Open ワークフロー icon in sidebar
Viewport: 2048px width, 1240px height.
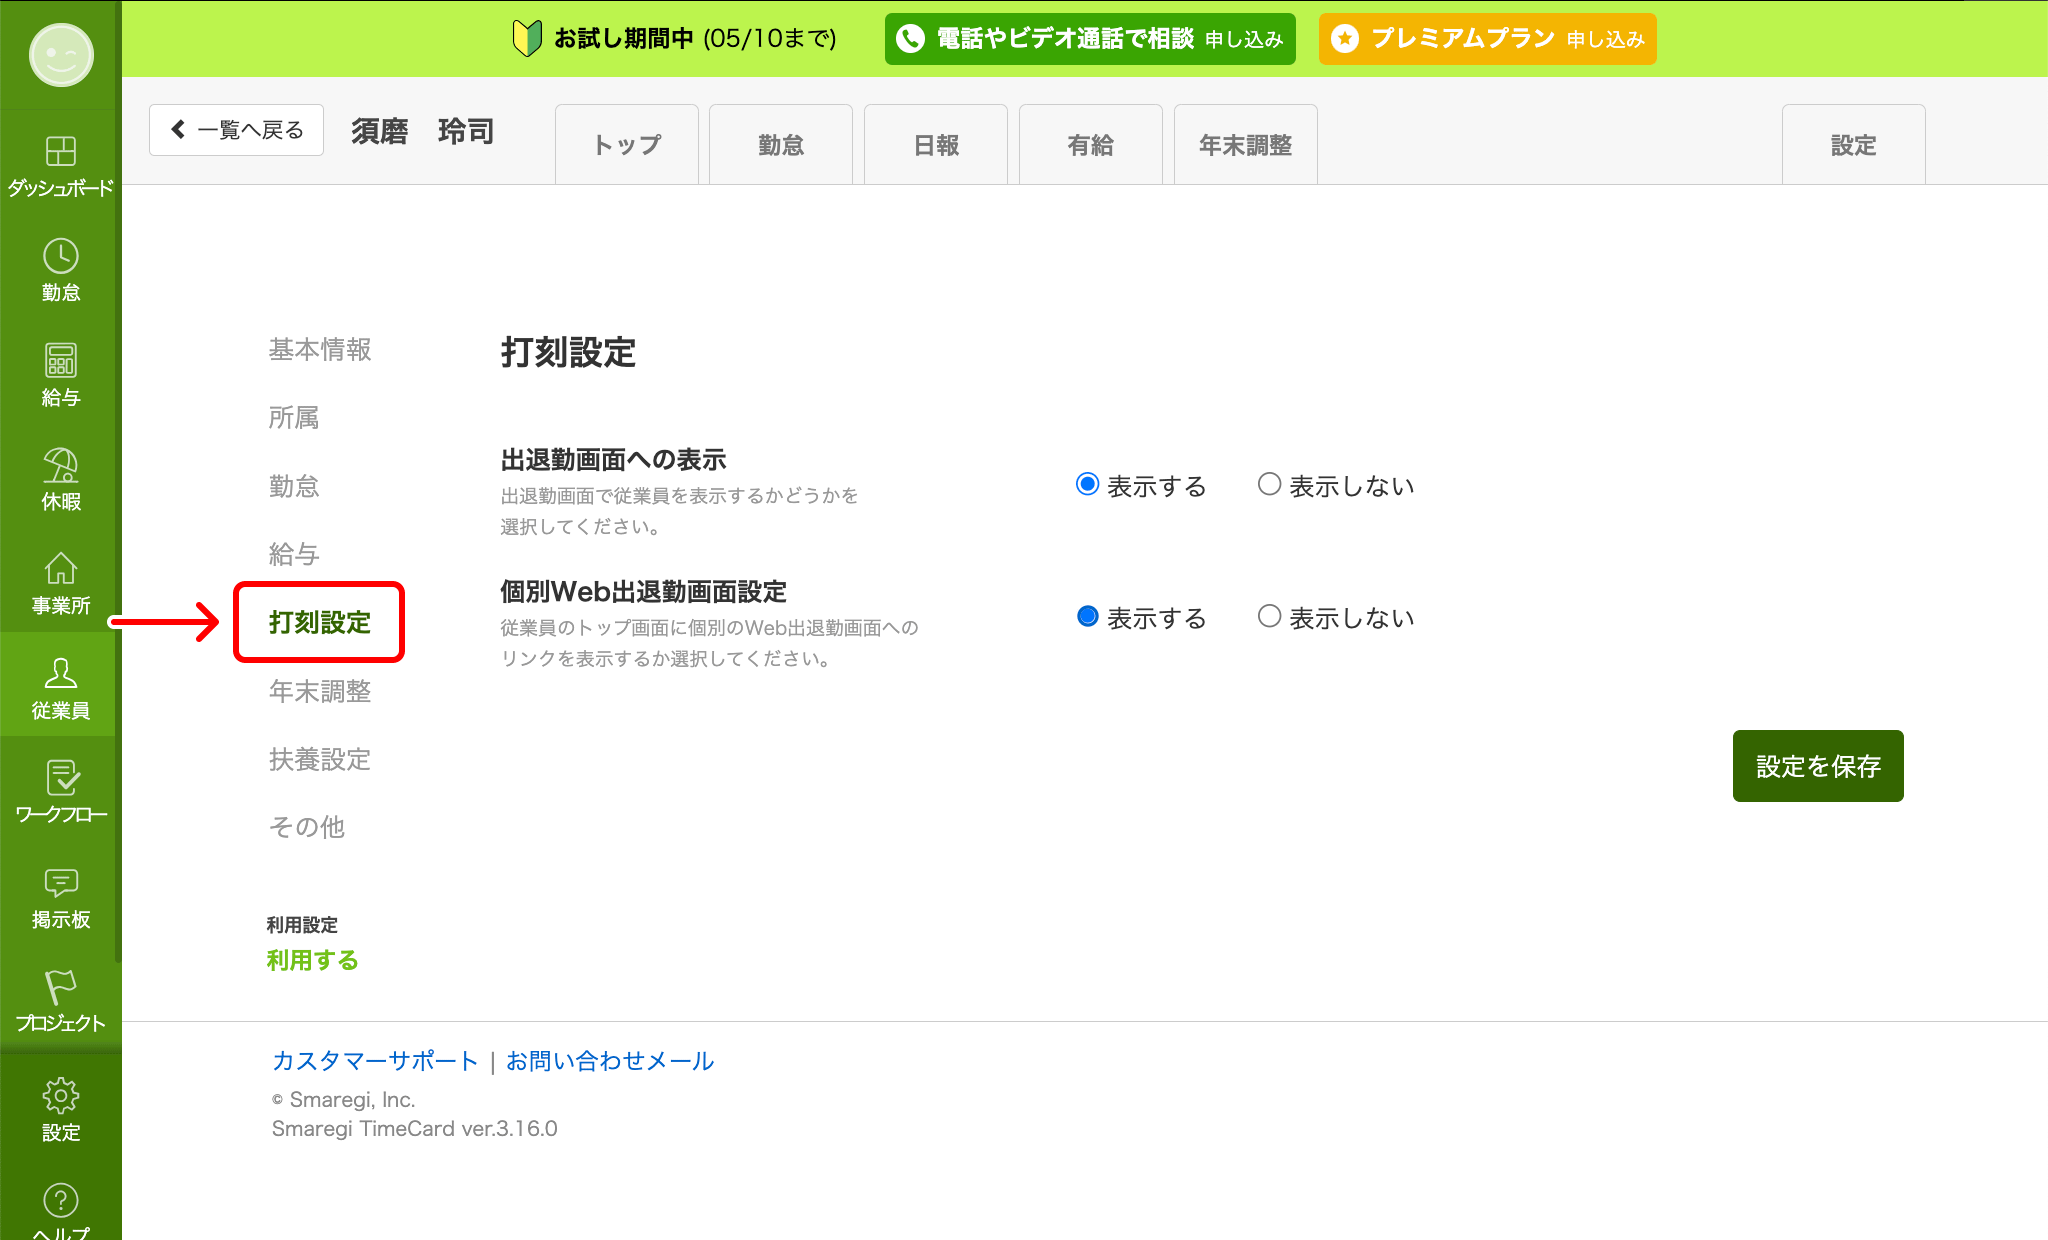[x=61, y=778]
